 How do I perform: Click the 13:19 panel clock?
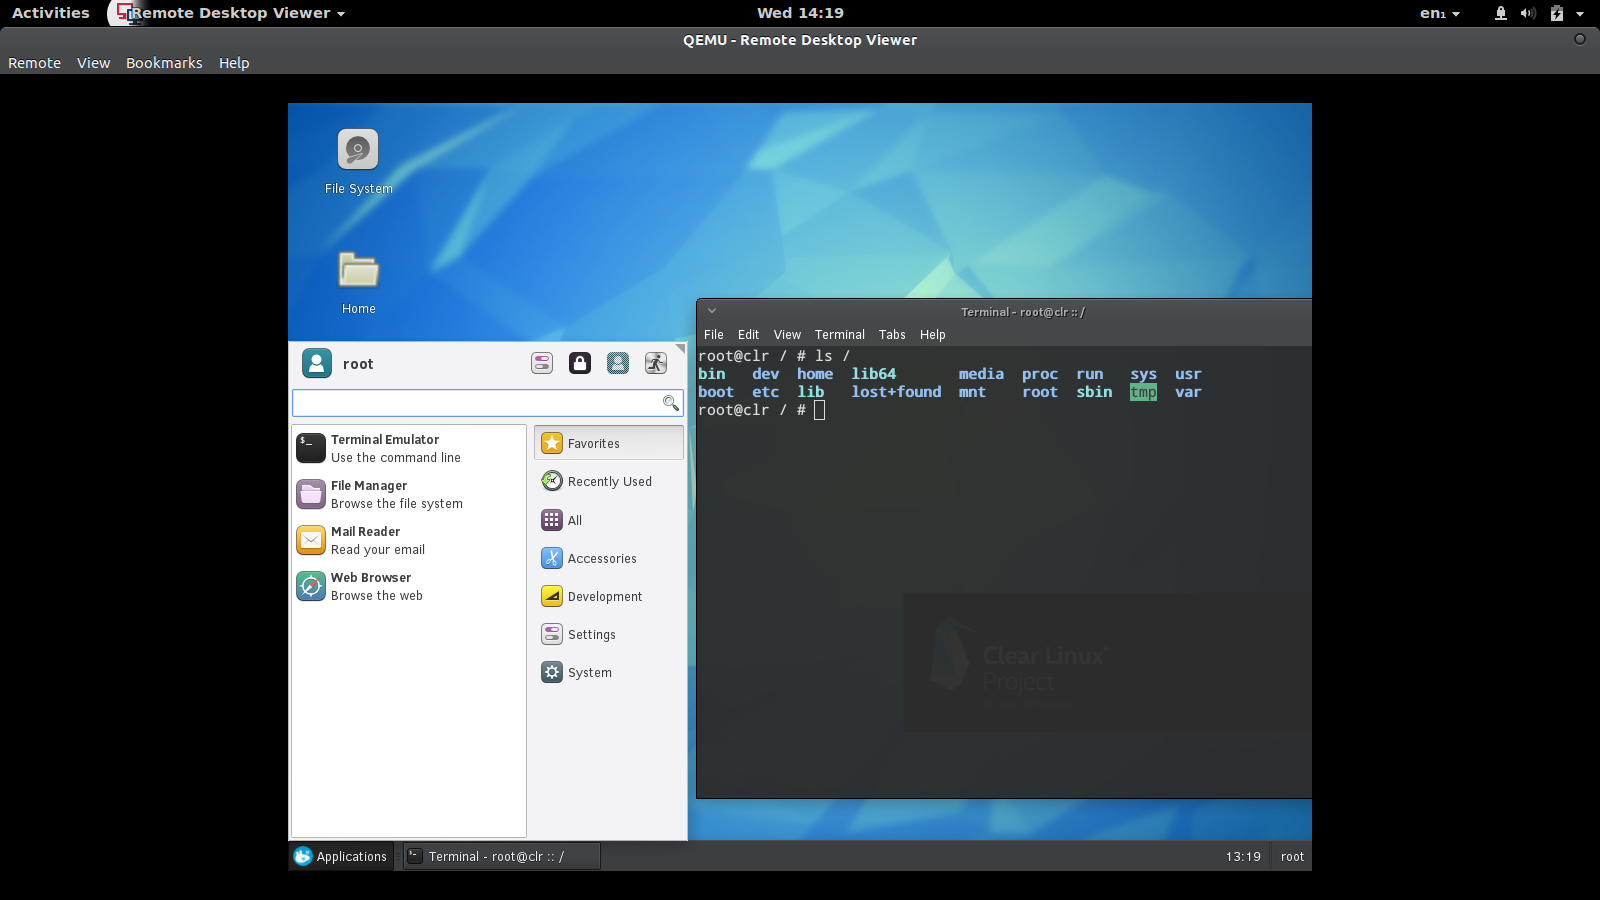click(1243, 856)
